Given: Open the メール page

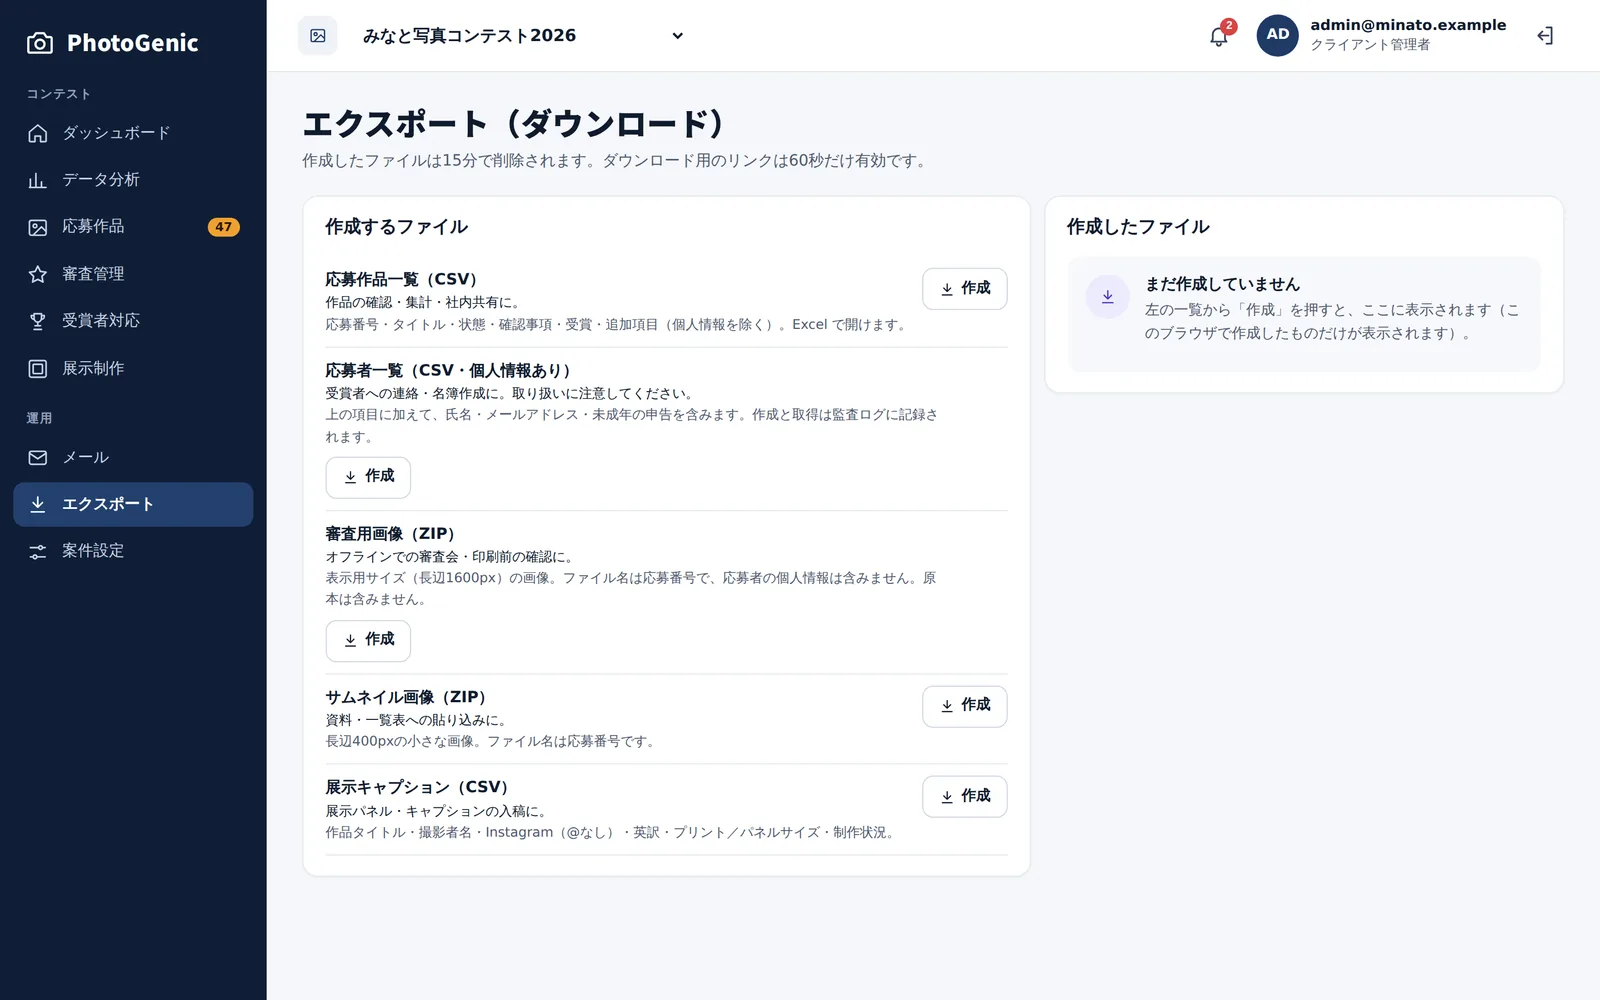Looking at the screenshot, I should tap(133, 458).
